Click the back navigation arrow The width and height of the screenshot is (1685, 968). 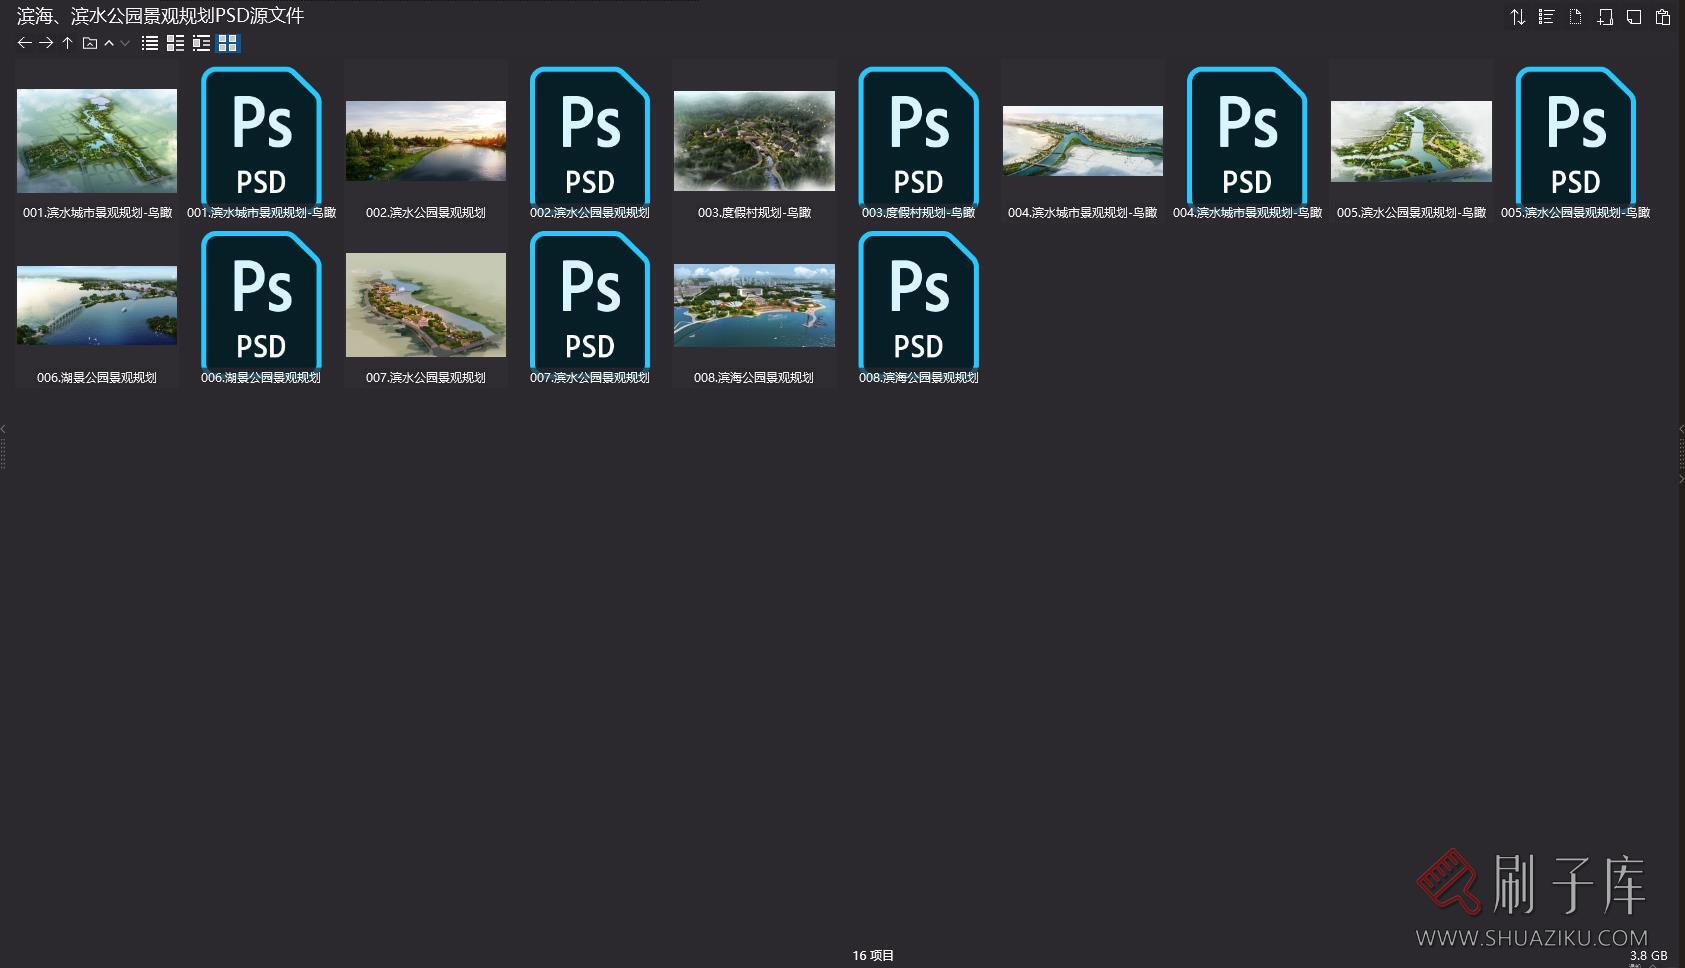click(25, 43)
